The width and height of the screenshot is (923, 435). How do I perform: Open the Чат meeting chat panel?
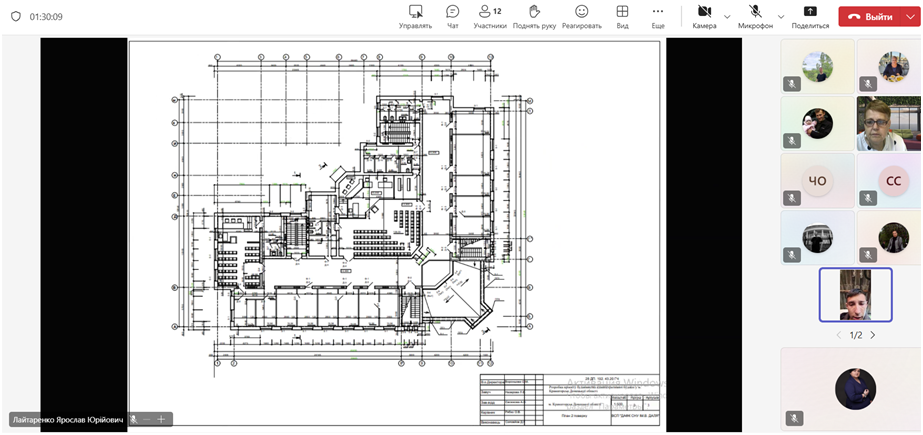click(x=452, y=16)
